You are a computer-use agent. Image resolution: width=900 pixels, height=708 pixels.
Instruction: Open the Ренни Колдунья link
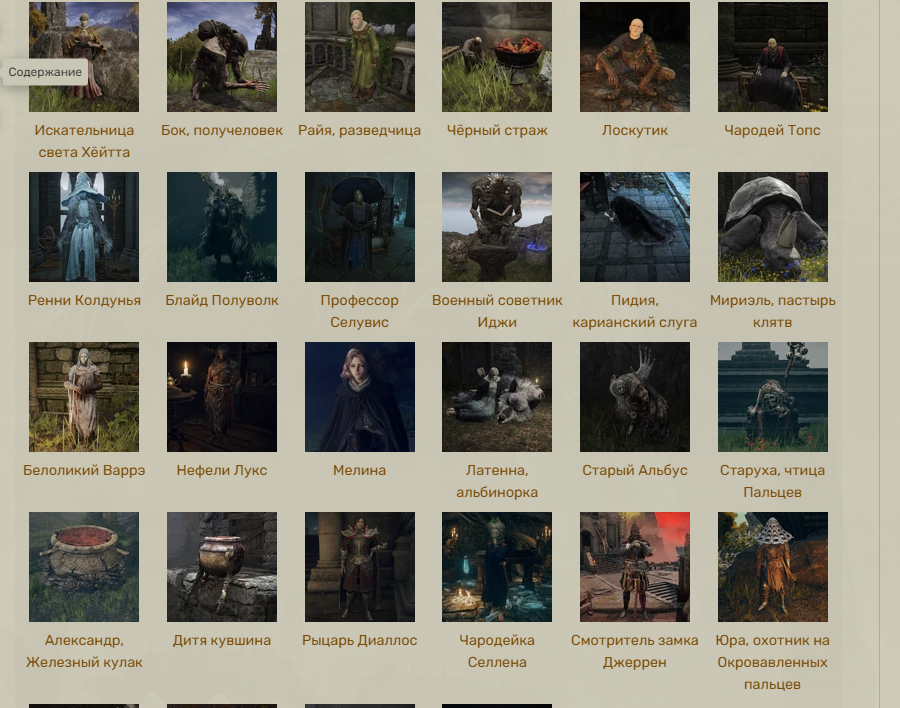[x=84, y=300]
